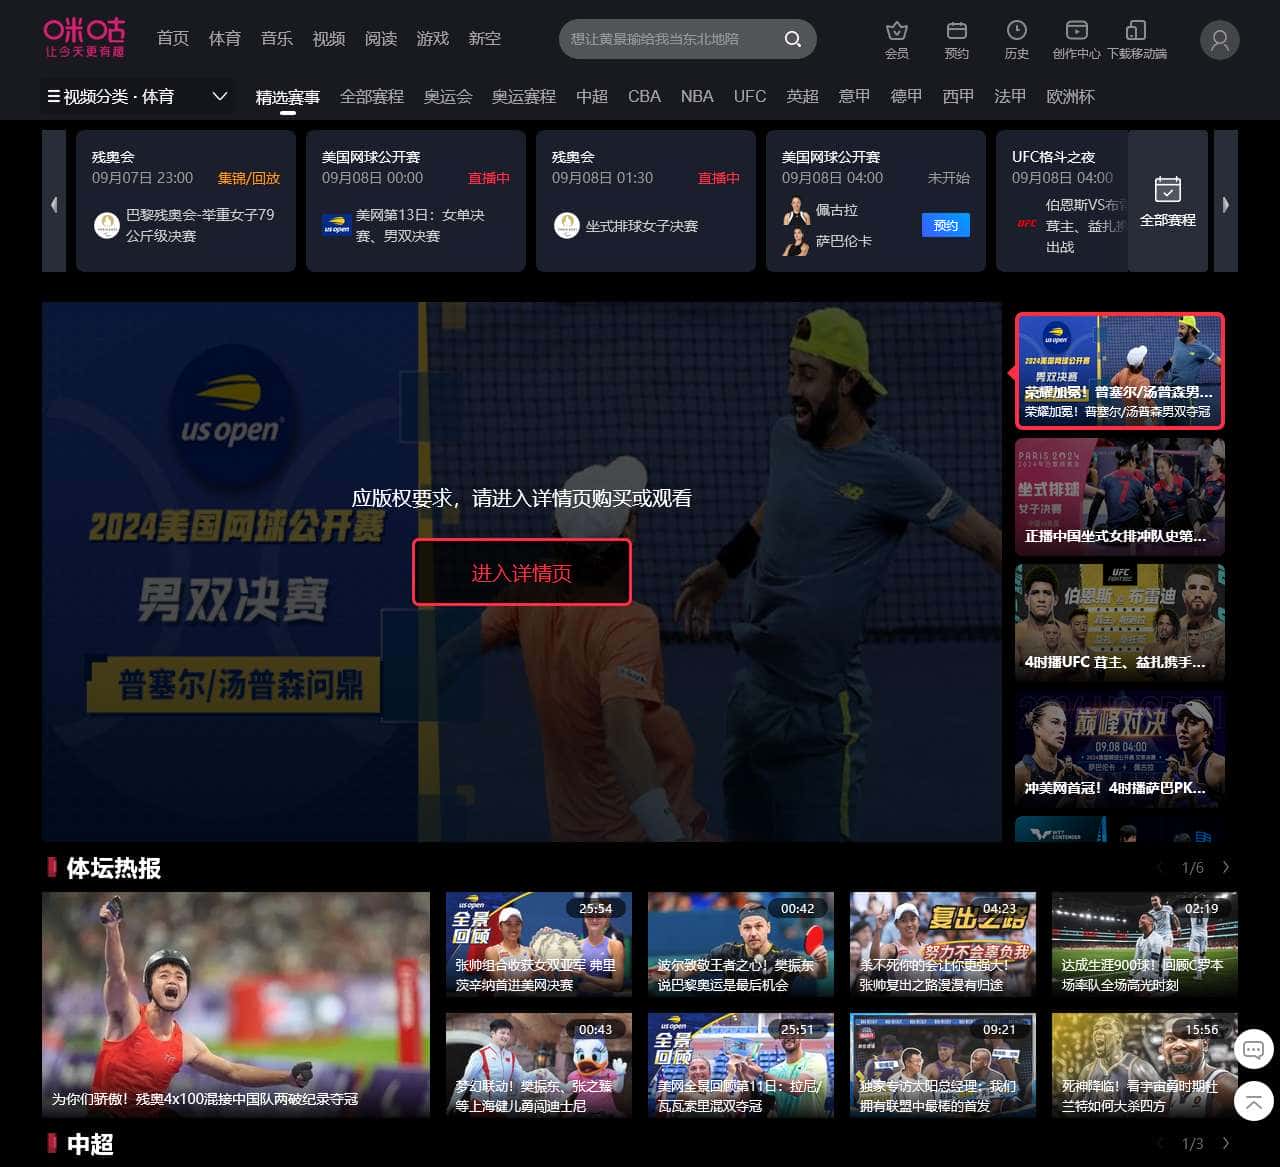The height and width of the screenshot is (1167, 1280).
Task: Switch to the 全部赛程 tab
Action: click(372, 97)
